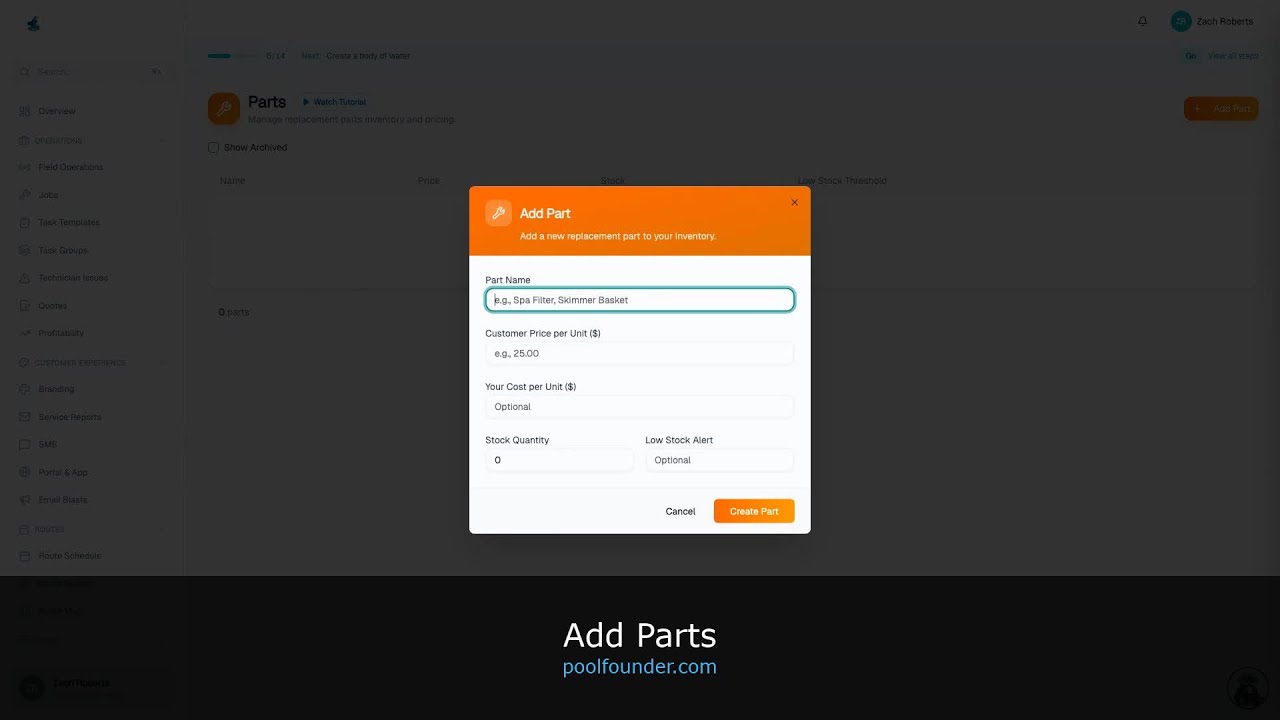This screenshot has height=720, width=1280.
Task: Click the Email Blasts megaphone icon
Action: 25,500
